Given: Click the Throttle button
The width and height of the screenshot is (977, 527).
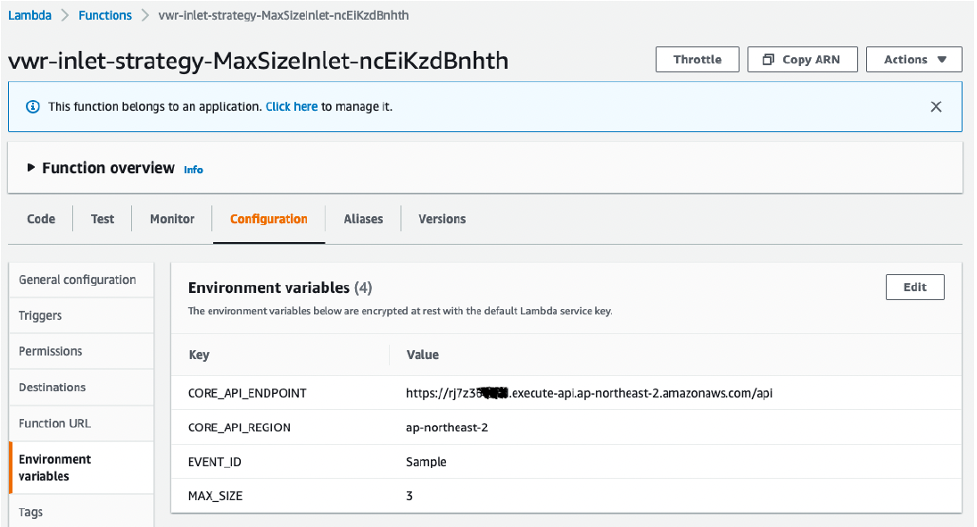Looking at the screenshot, I should click(697, 59).
